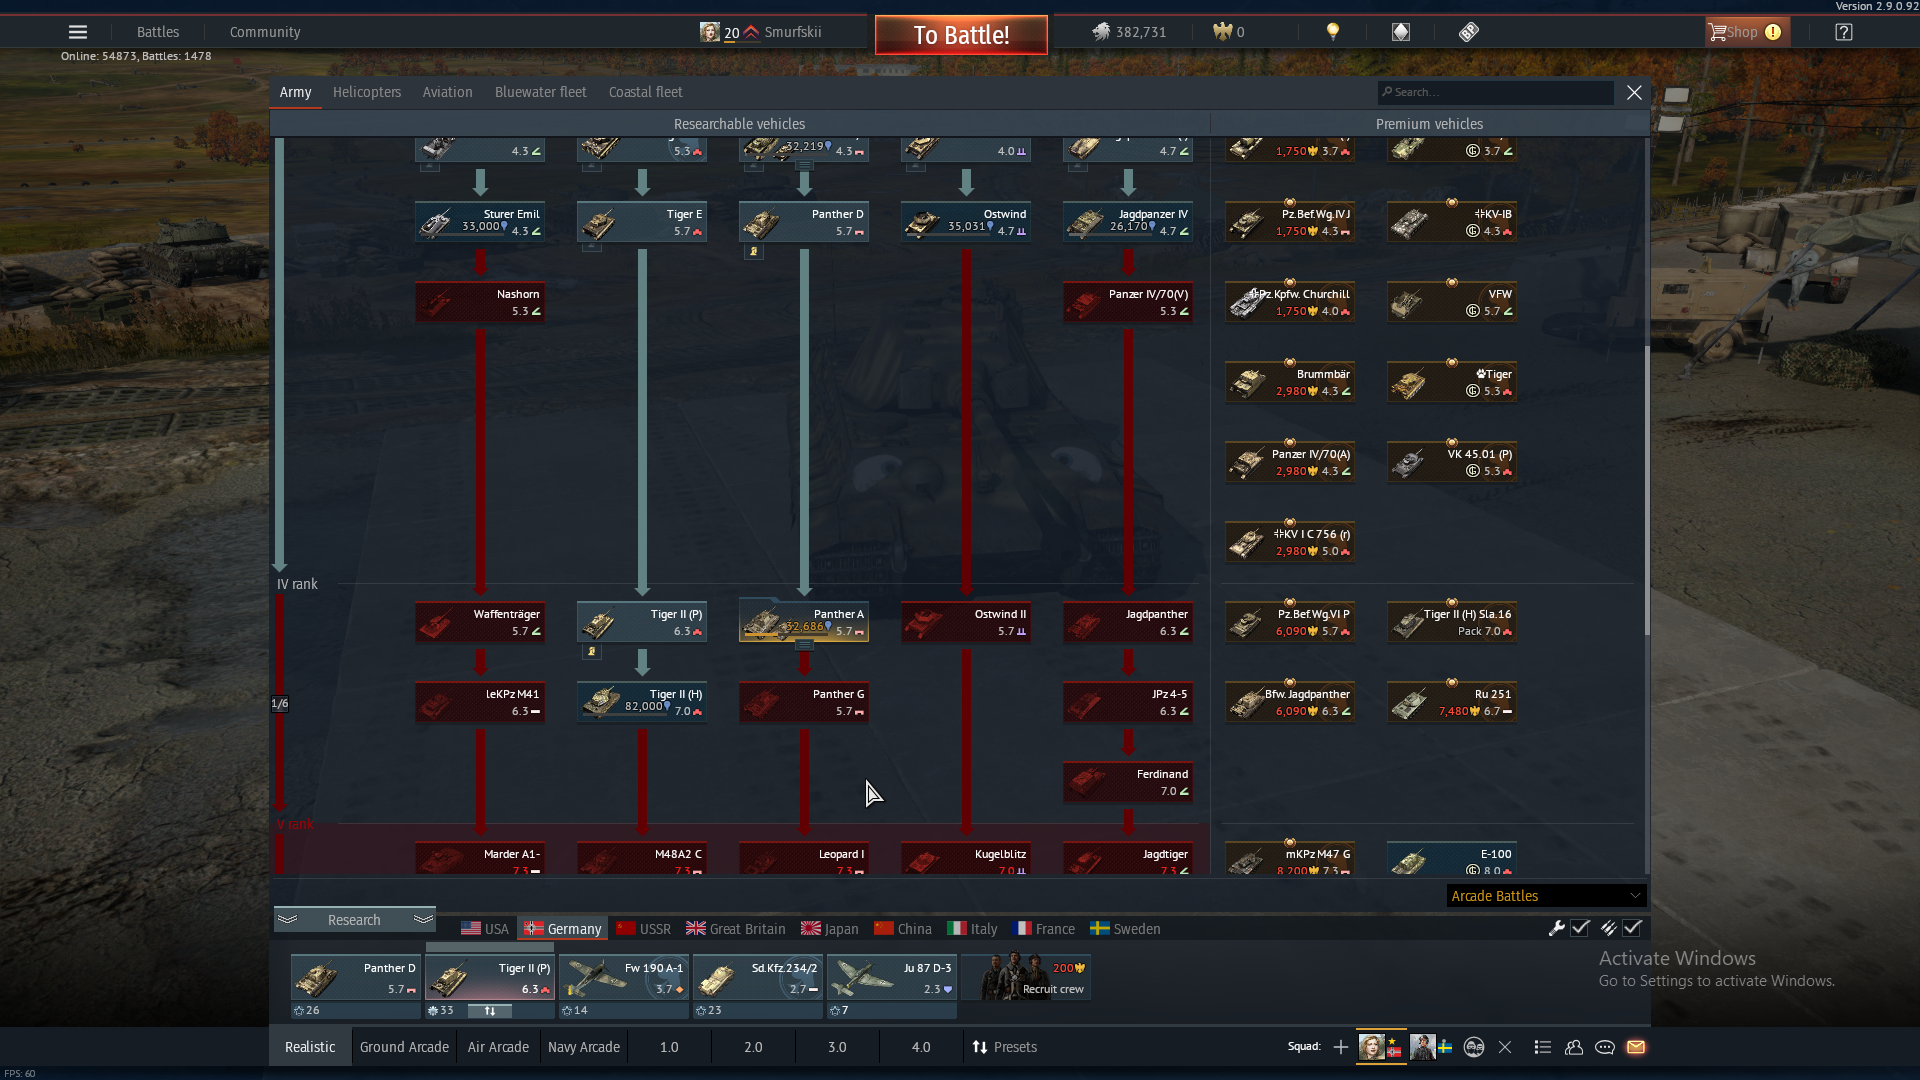Open the squad members faces icon
Screen dimensions: 1920x1080
pos(1474,1047)
